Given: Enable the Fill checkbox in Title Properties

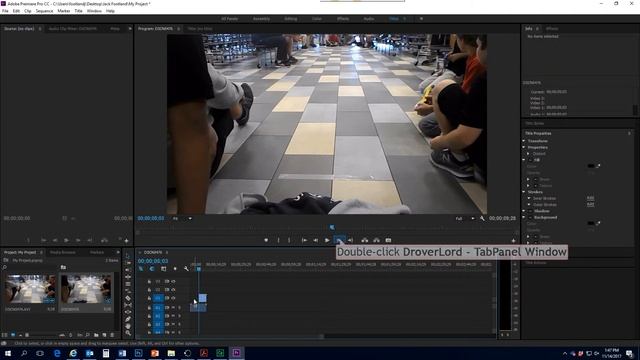Looking at the screenshot, I should click(x=530, y=160).
